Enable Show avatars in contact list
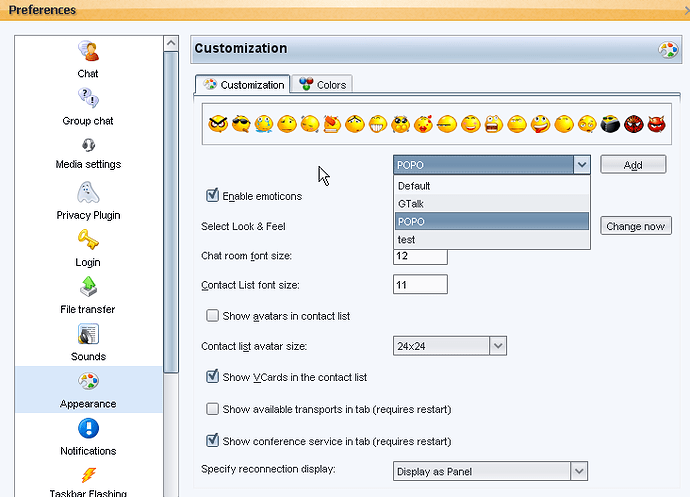Screen dimensions: 690x497 (x=212, y=316)
